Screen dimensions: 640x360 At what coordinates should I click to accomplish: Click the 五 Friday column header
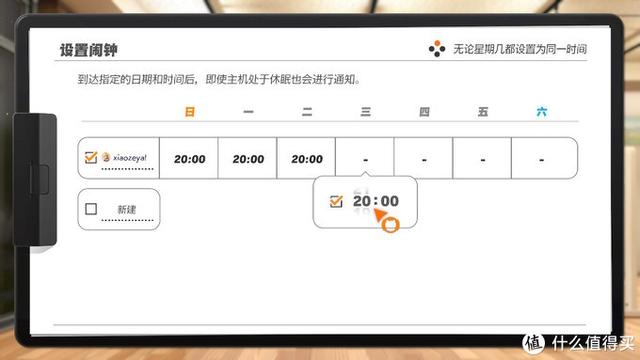tap(483, 112)
